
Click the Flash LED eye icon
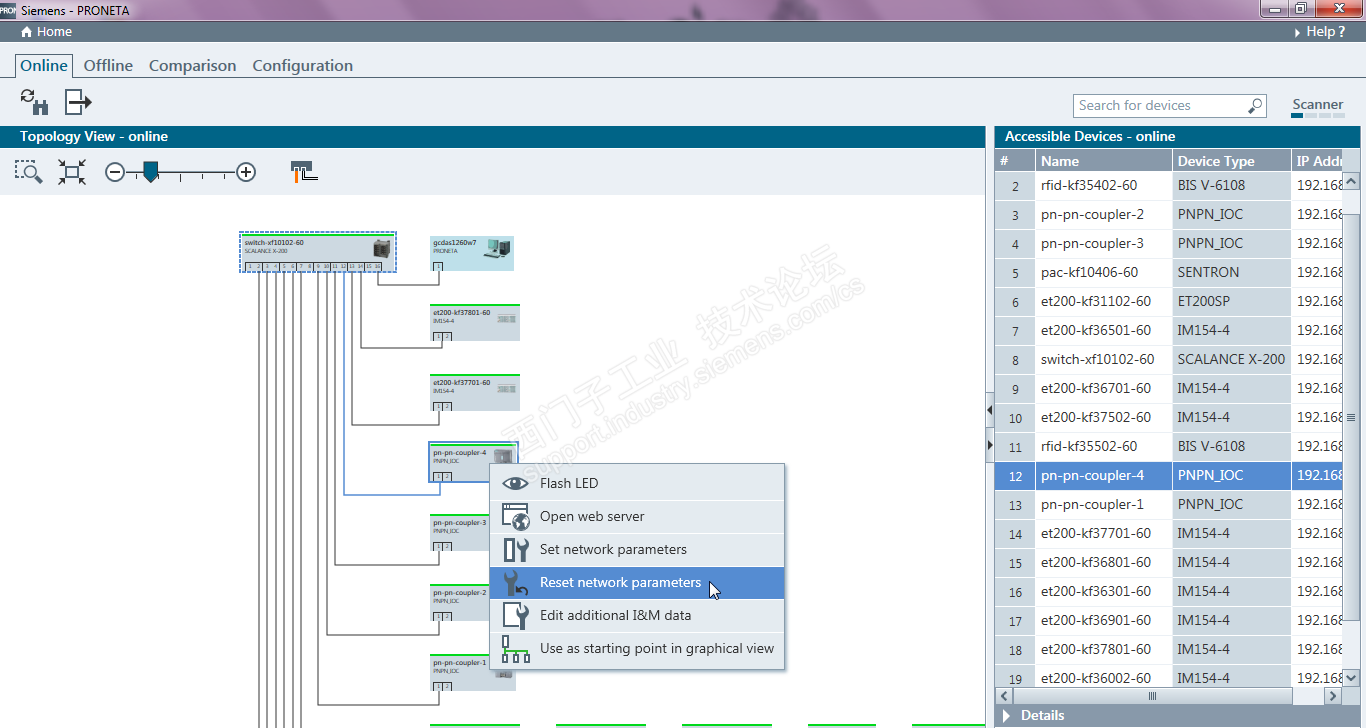tap(515, 483)
